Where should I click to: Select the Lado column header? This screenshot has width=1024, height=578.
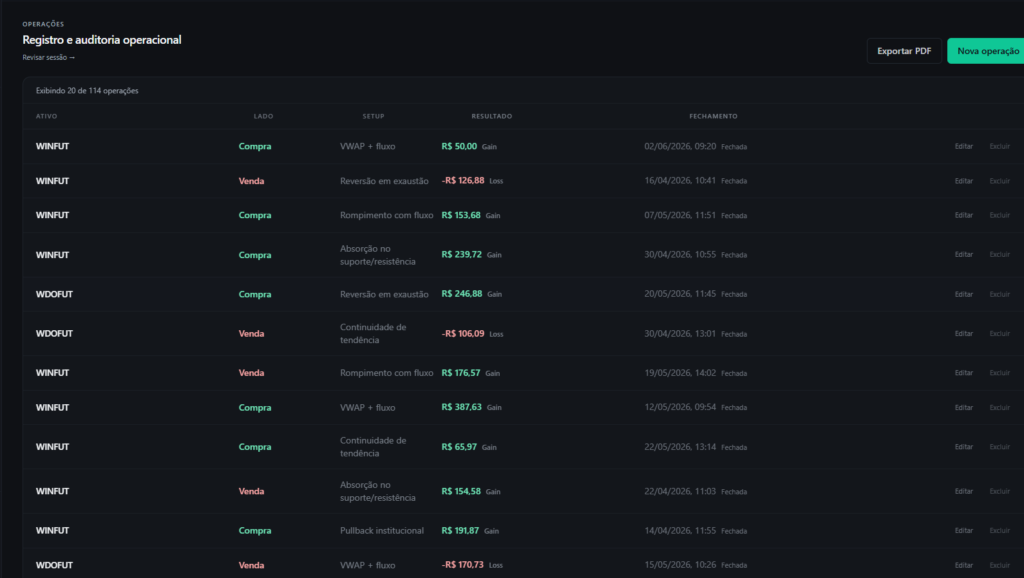[x=263, y=116]
